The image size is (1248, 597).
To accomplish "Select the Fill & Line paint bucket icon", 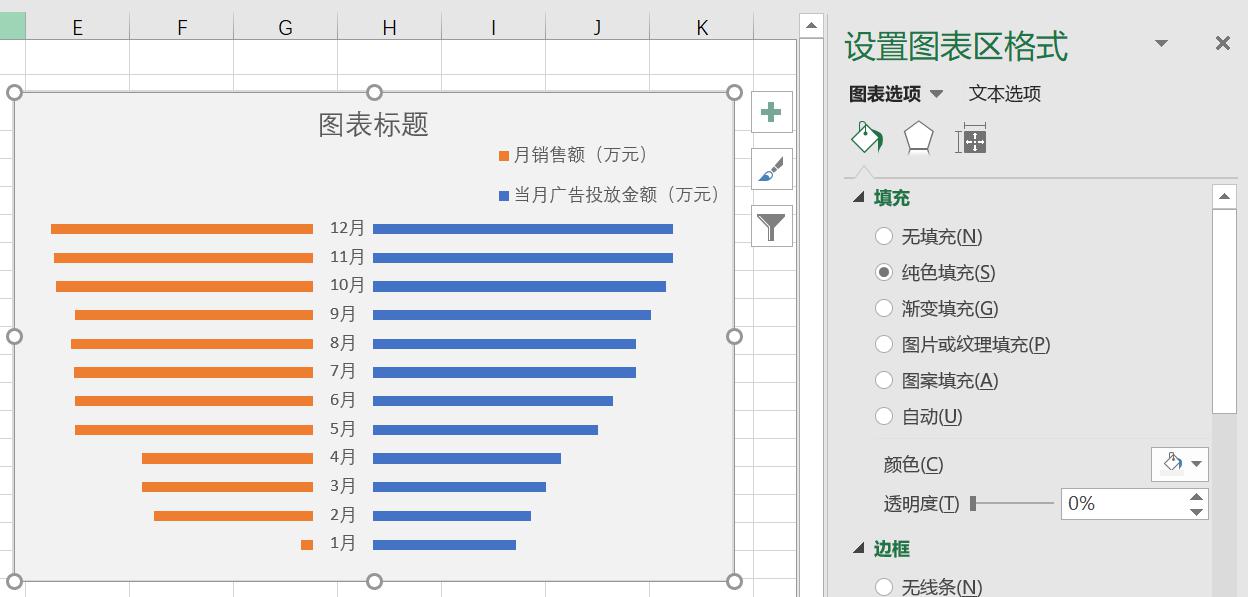I will (x=867, y=138).
